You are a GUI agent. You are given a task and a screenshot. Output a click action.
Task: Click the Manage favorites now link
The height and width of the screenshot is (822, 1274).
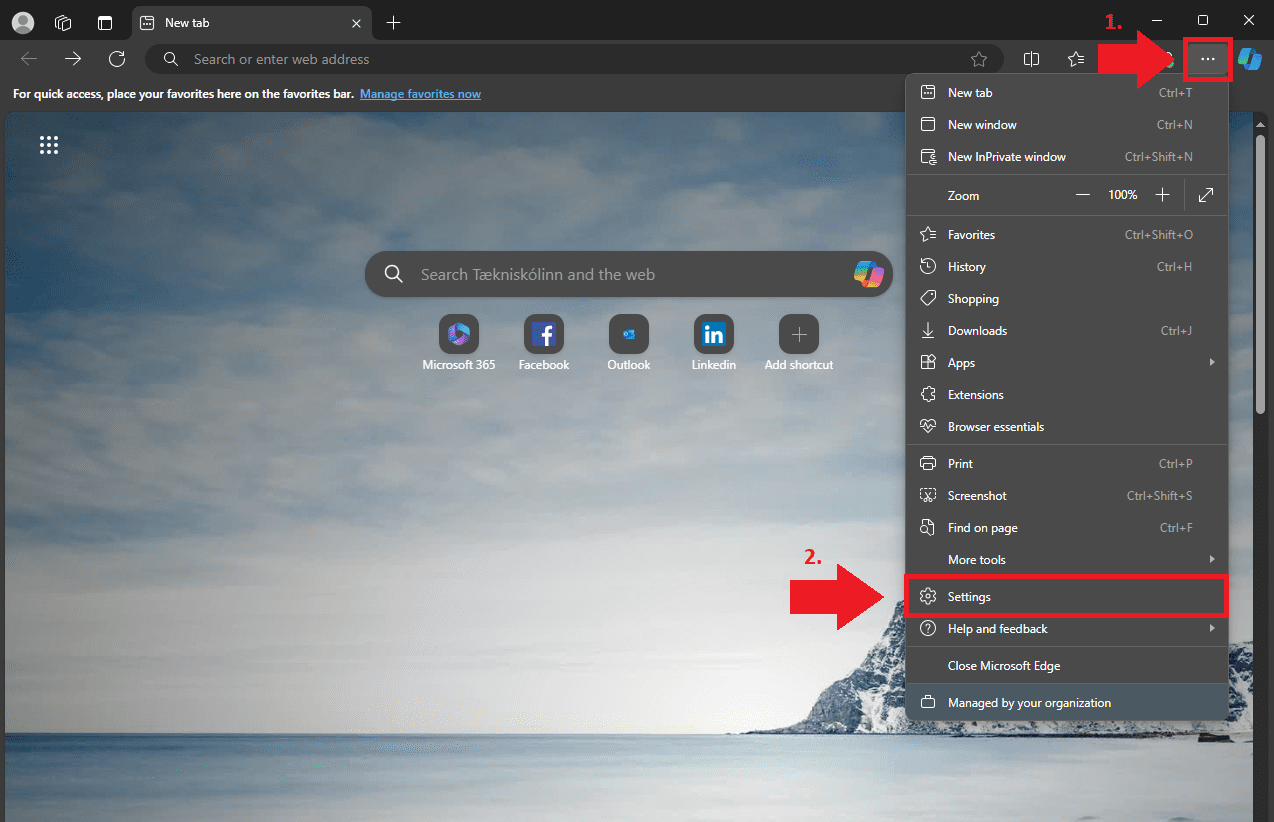point(420,94)
